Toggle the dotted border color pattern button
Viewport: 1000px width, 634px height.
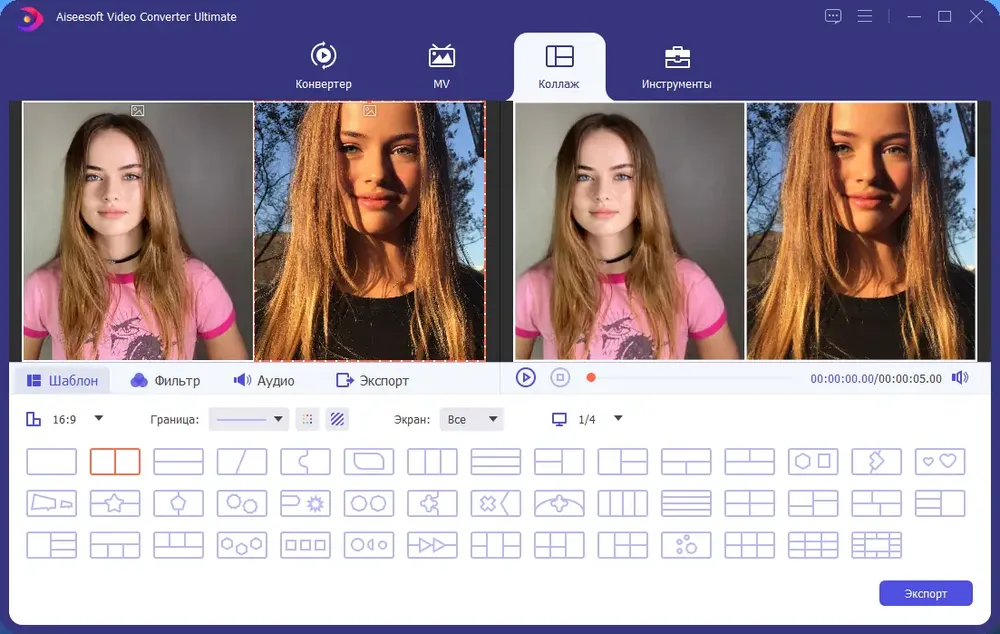307,419
